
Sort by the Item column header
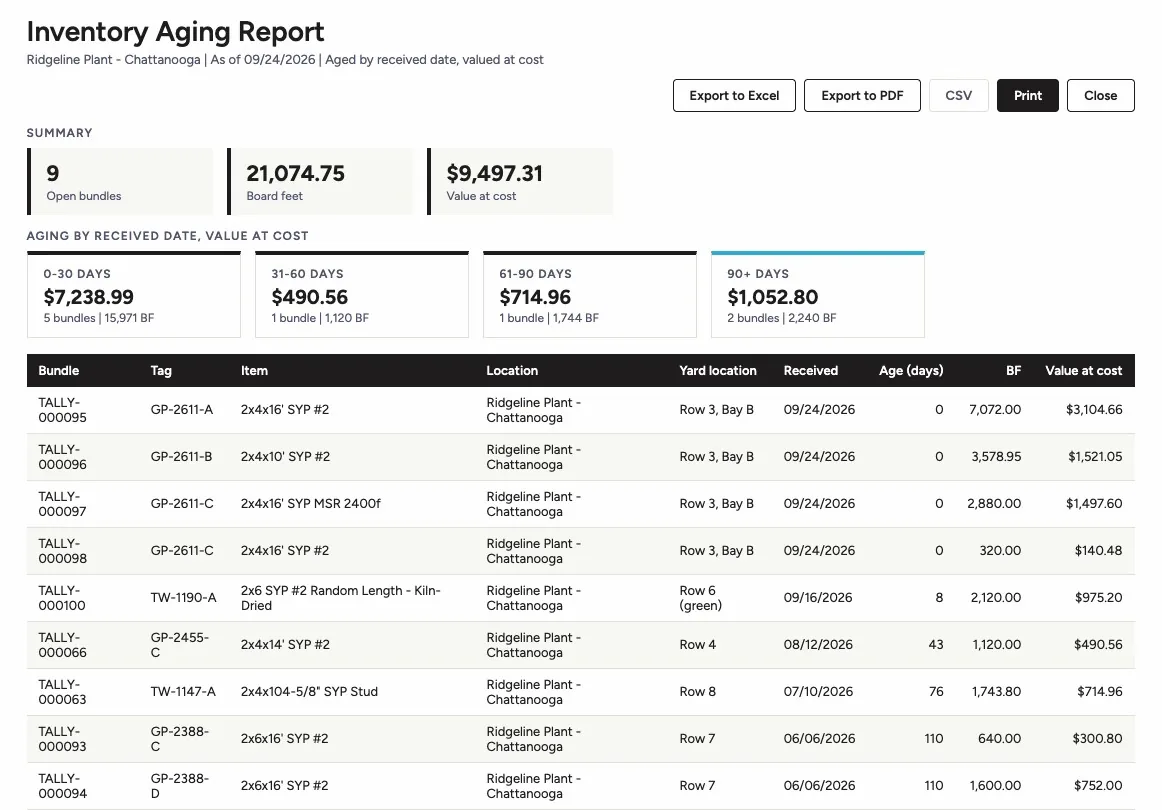[254, 371]
